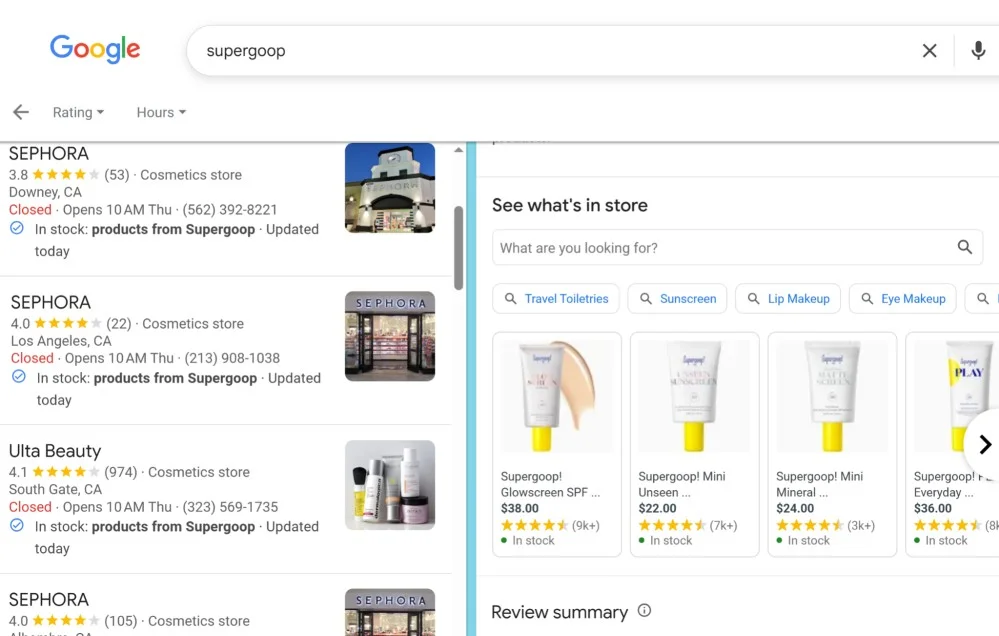Open the SEPHORA listing with 105 reviews
This screenshot has height=636, width=999.
click(48, 600)
